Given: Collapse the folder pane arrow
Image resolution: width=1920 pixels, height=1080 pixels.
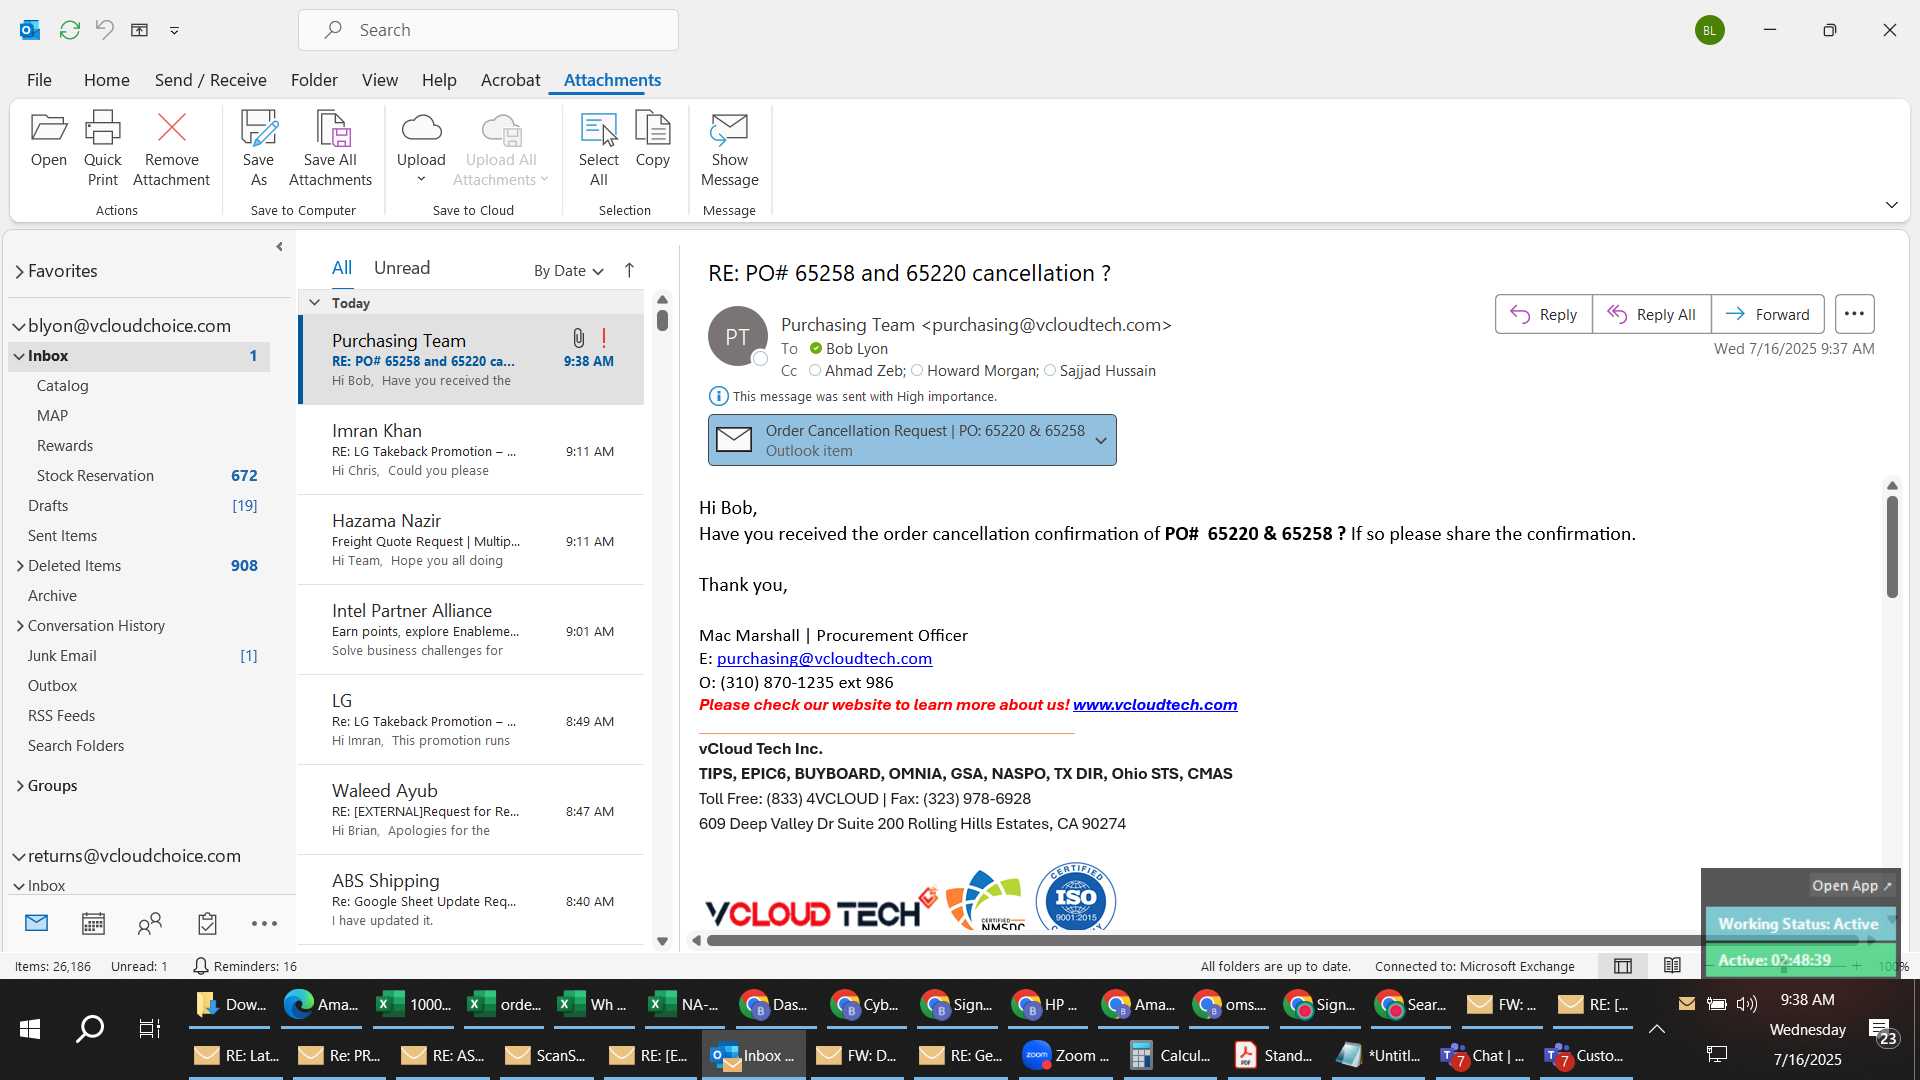Looking at the screenshot, I should point(279,246).
